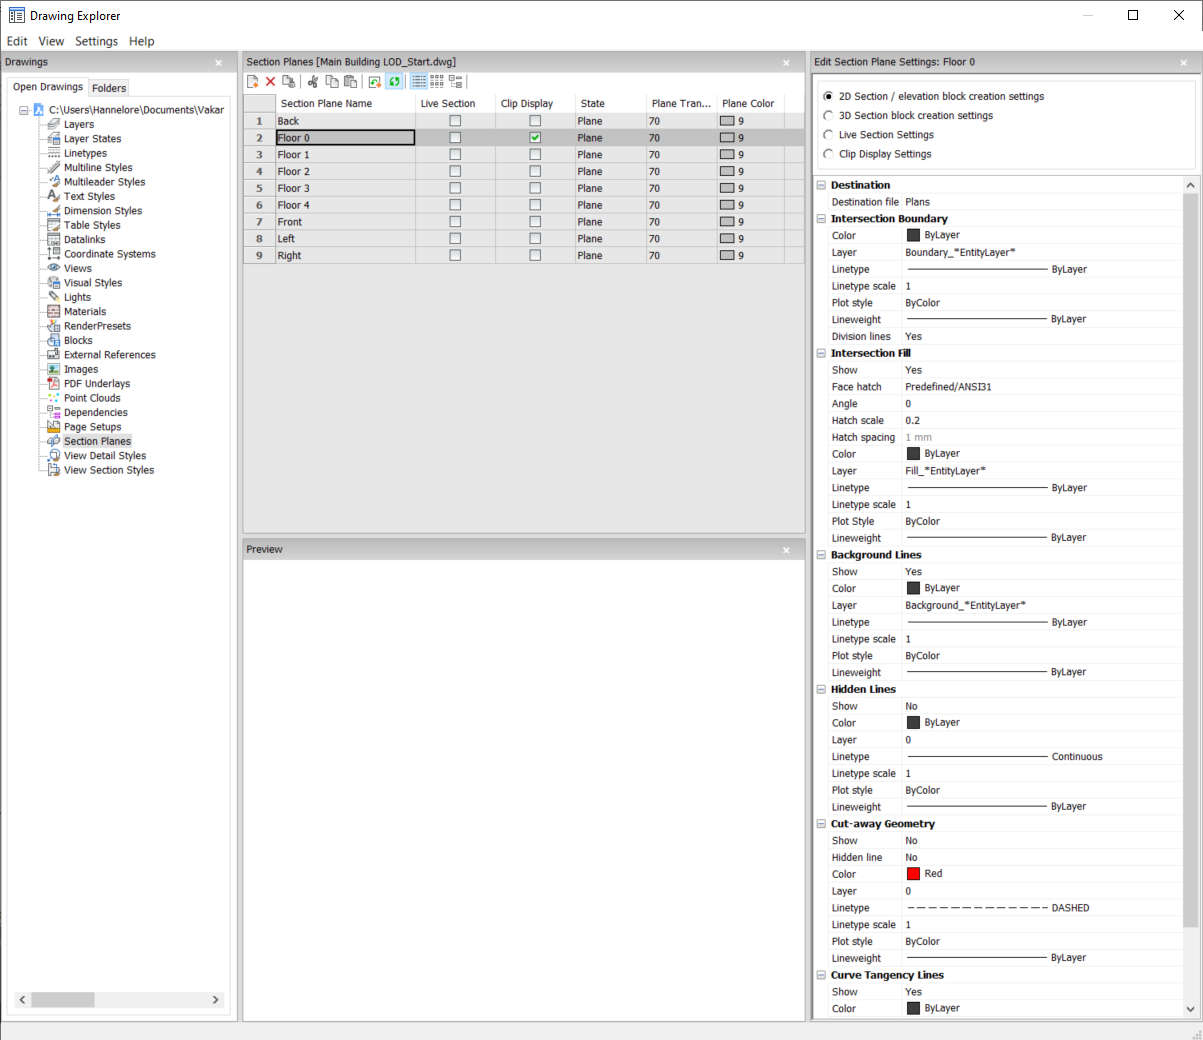
Task: Collapse the Hidden Lines section
Action: [x=820, y=688]
